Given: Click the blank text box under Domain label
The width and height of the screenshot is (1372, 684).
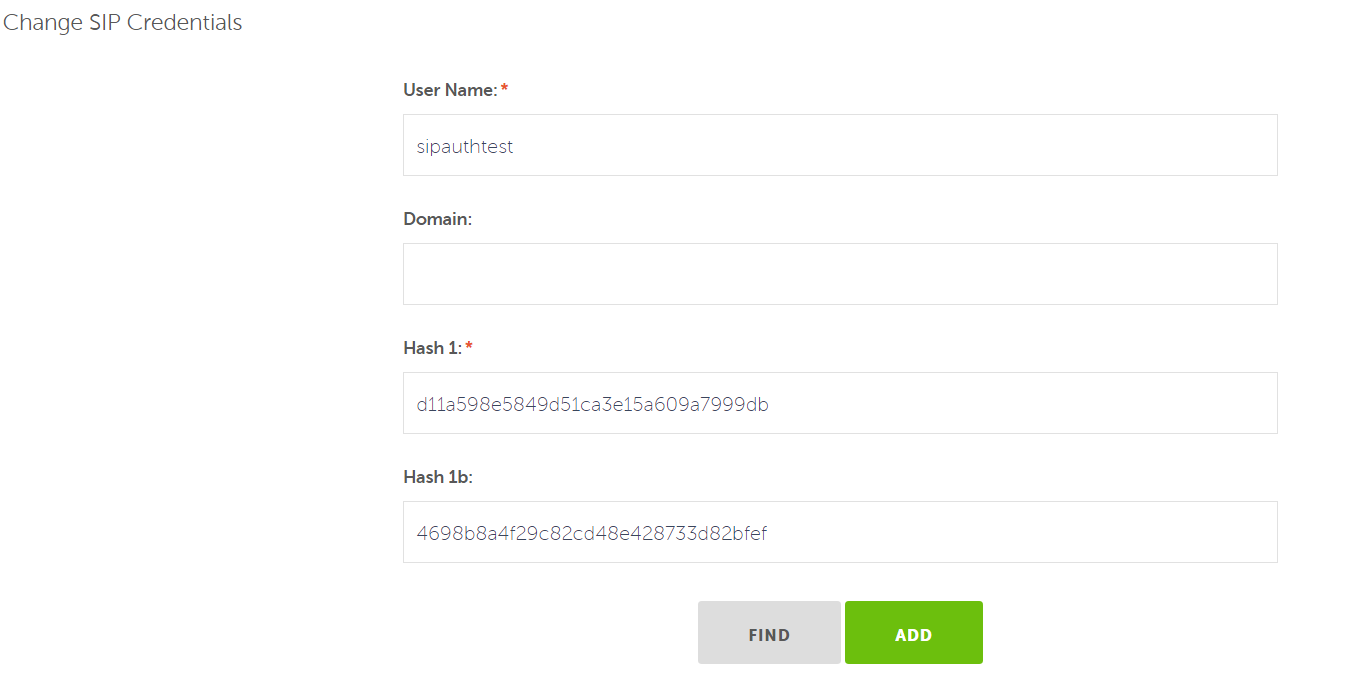Looking at the screenshot, I should pos(840,274).
